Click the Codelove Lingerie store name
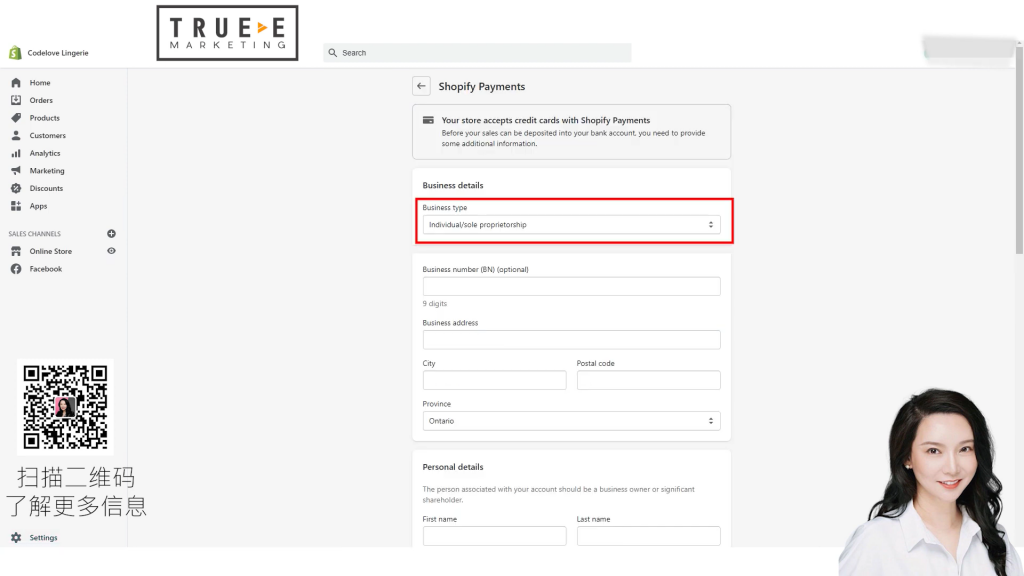Image resolution: width=1024 pixels, height=576 pixels. 58,53
